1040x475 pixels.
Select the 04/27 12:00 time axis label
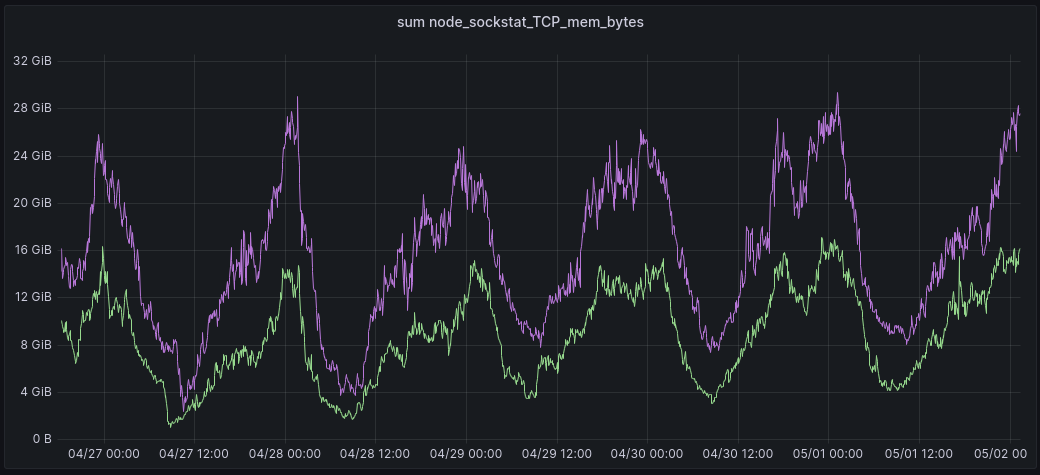[194, 454]
